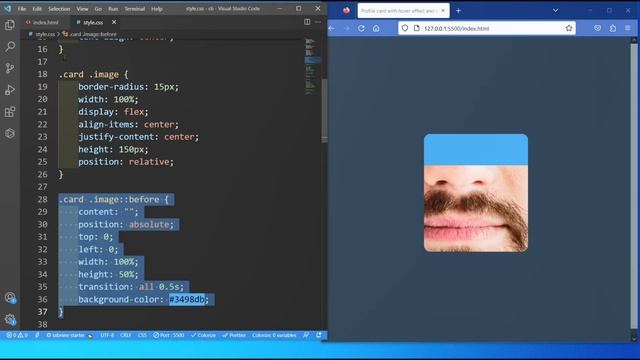
Task: Click Colorize 0 variables status item
Action: tap(274, 335)
